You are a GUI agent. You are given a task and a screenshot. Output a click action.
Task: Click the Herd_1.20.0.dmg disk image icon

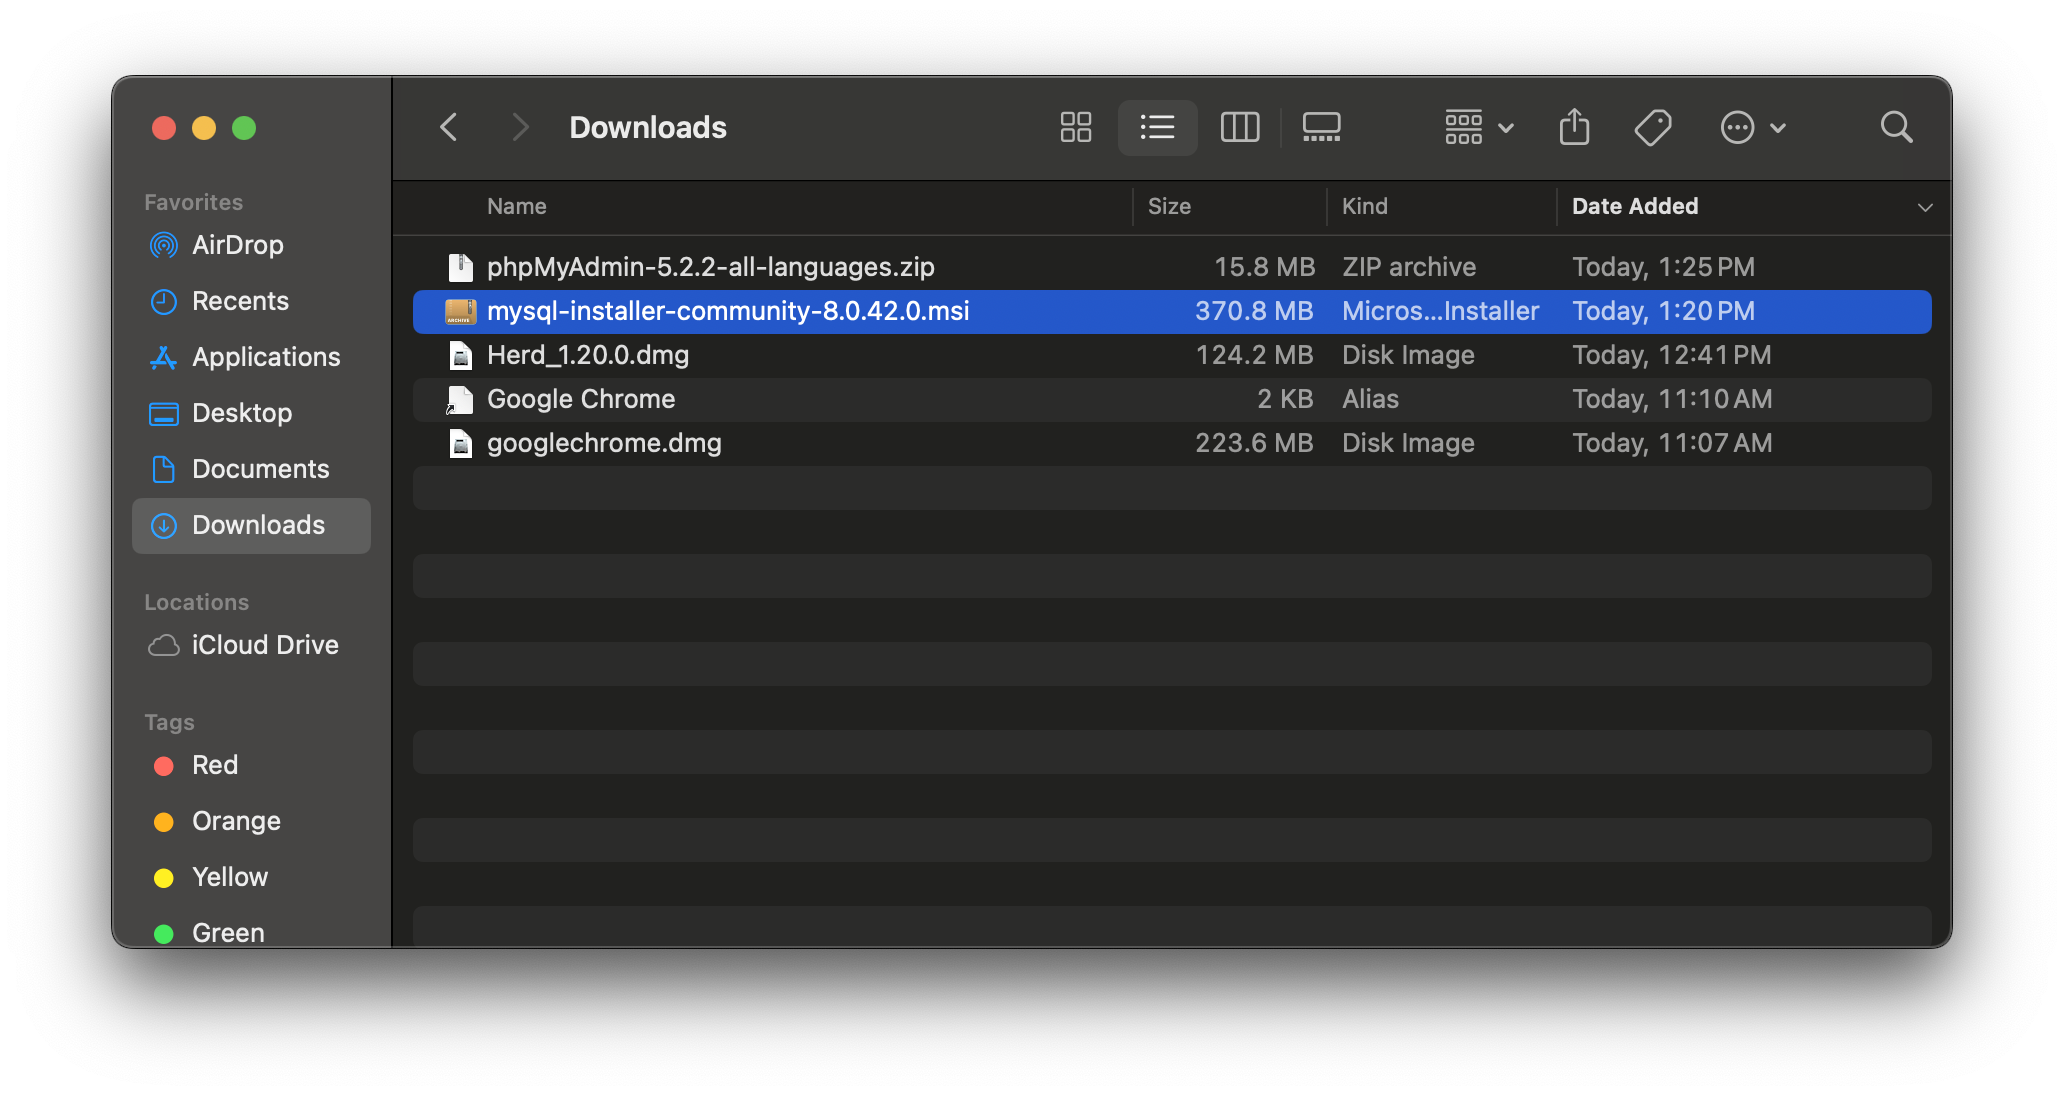click(x=460, y=355)
